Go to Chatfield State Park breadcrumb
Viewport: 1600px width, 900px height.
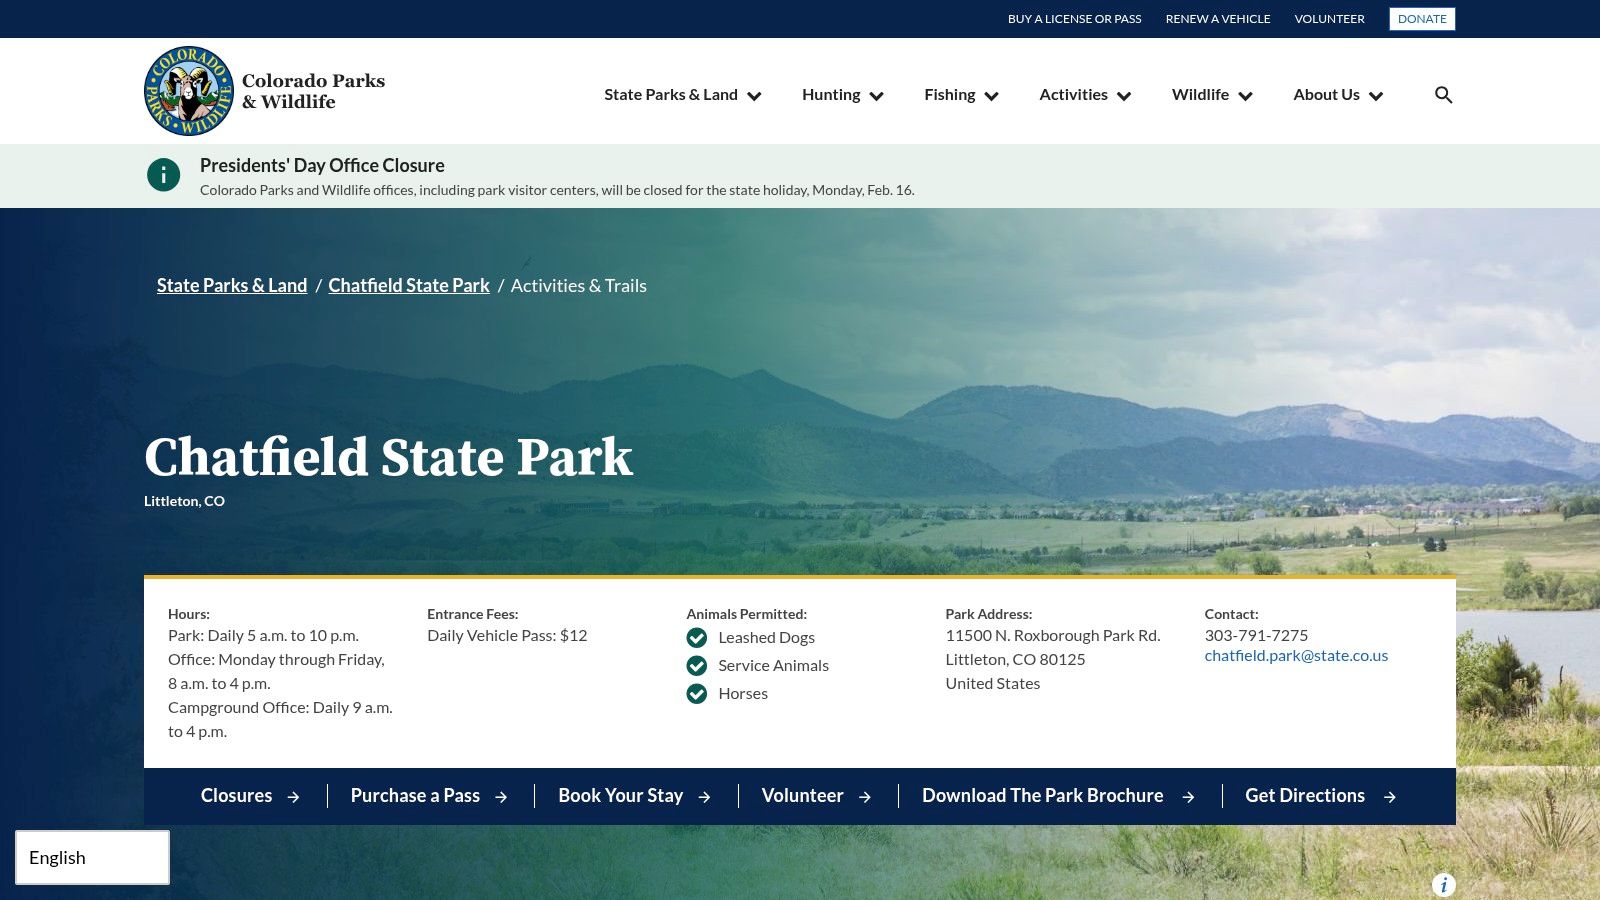[409, 286]
